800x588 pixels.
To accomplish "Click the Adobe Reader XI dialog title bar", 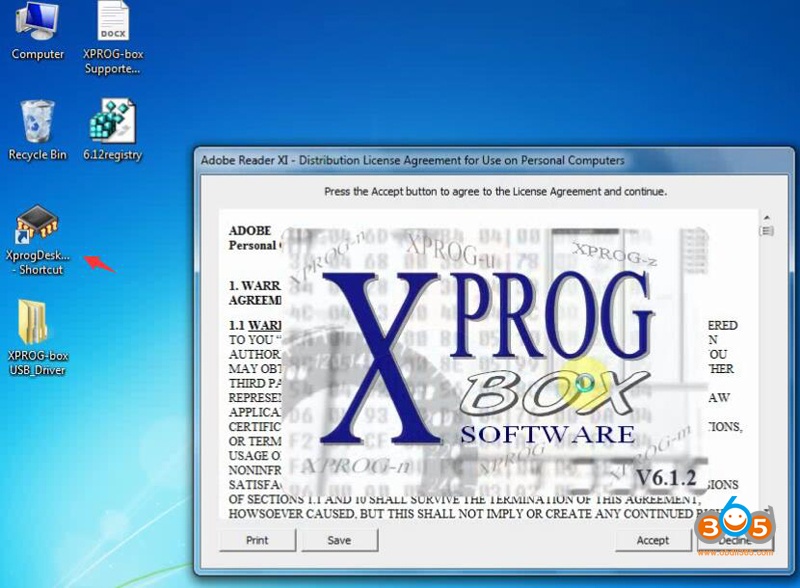I will pyautogui.click(x=493, y=160).
